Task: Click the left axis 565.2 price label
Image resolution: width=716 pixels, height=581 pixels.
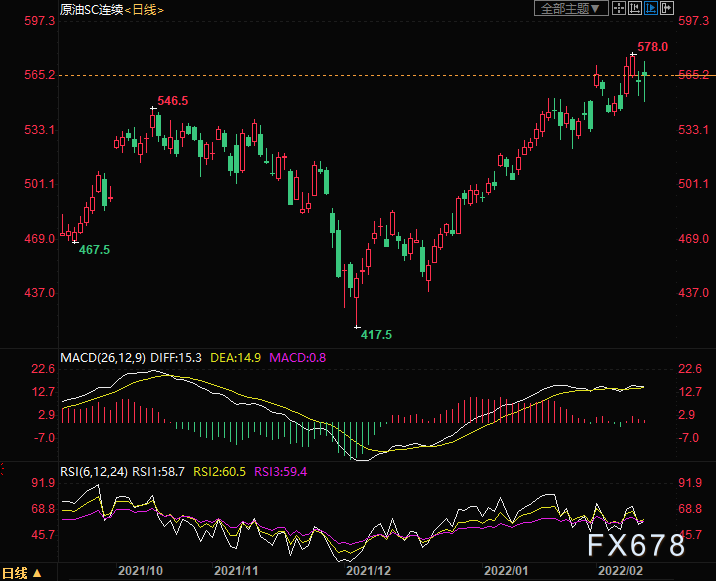Action: click(40, 74)
